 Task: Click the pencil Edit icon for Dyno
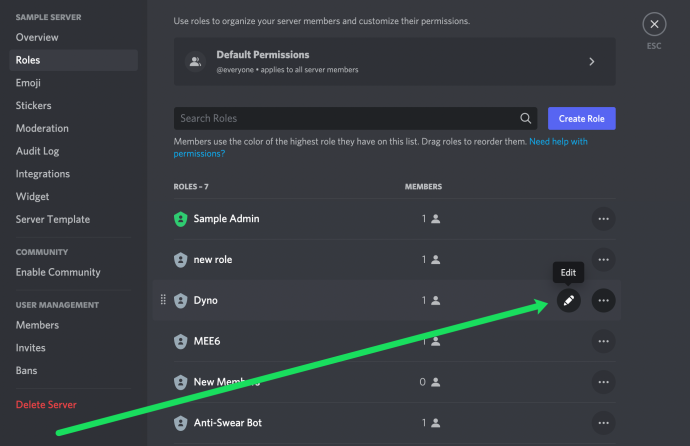tap(569, 300)
